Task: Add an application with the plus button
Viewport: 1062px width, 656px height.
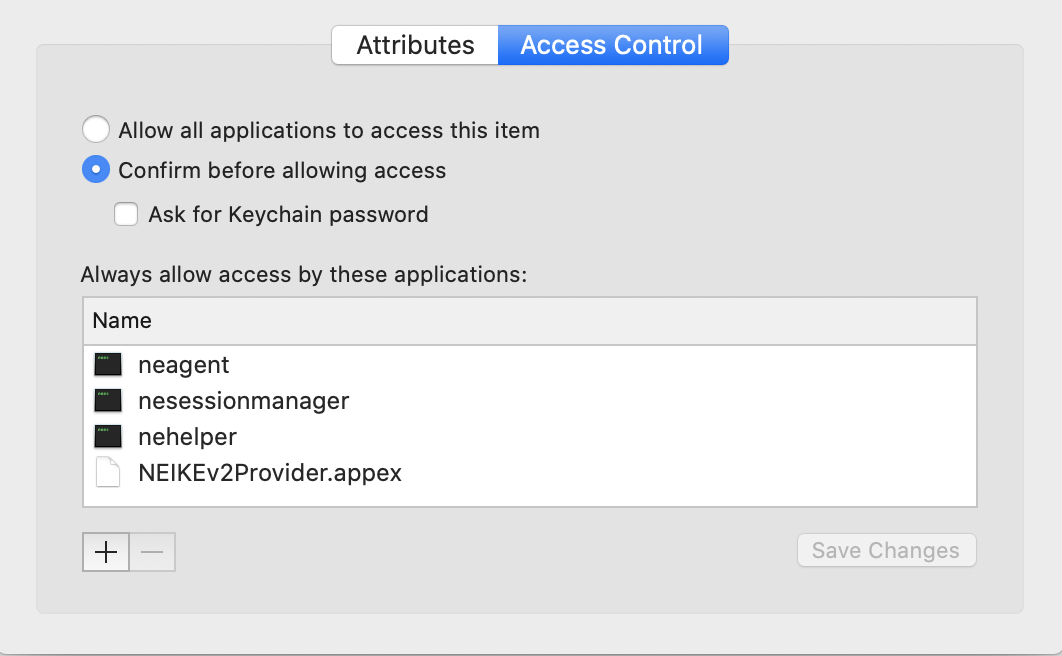Action: coord(106,552)
